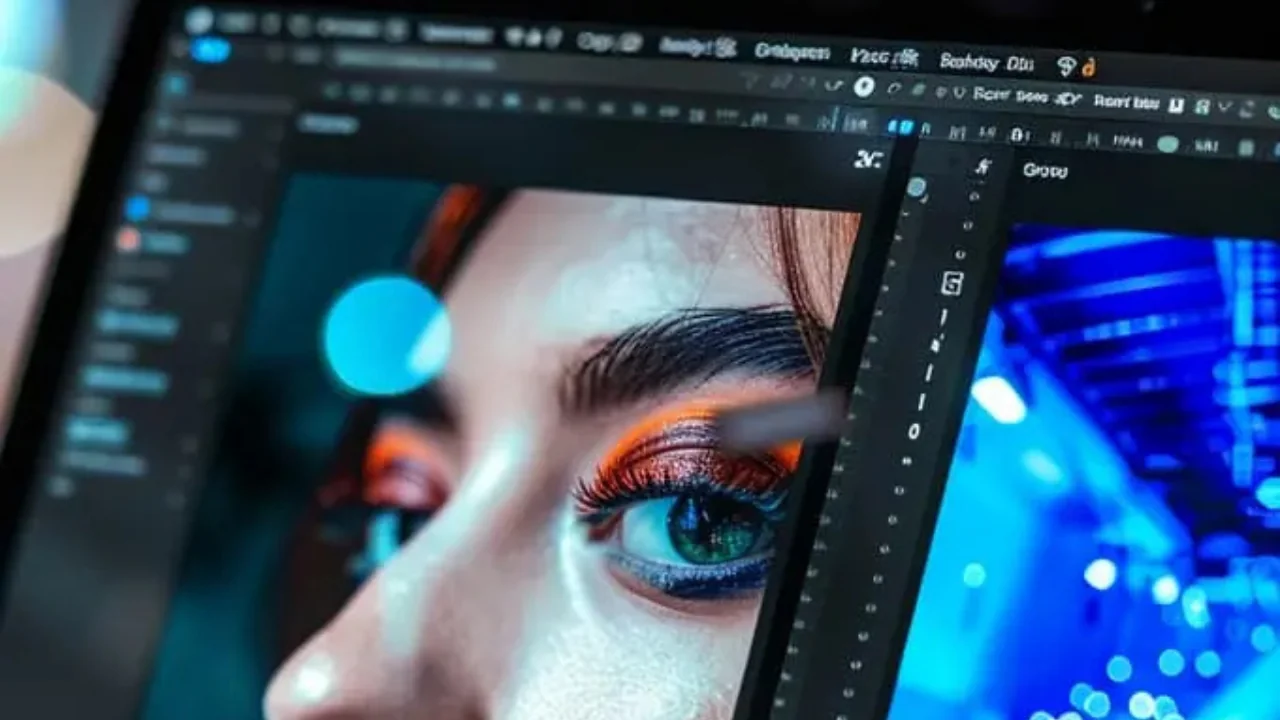
Task: Click the highlighted blue icon in the toolbar
Action: (901, 127)
